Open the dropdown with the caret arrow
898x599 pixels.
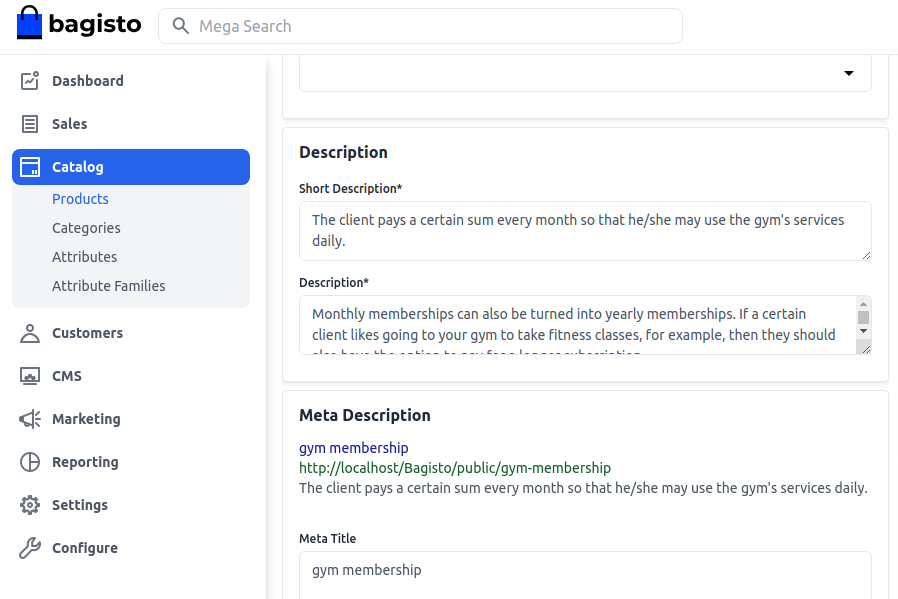point(848,73)
